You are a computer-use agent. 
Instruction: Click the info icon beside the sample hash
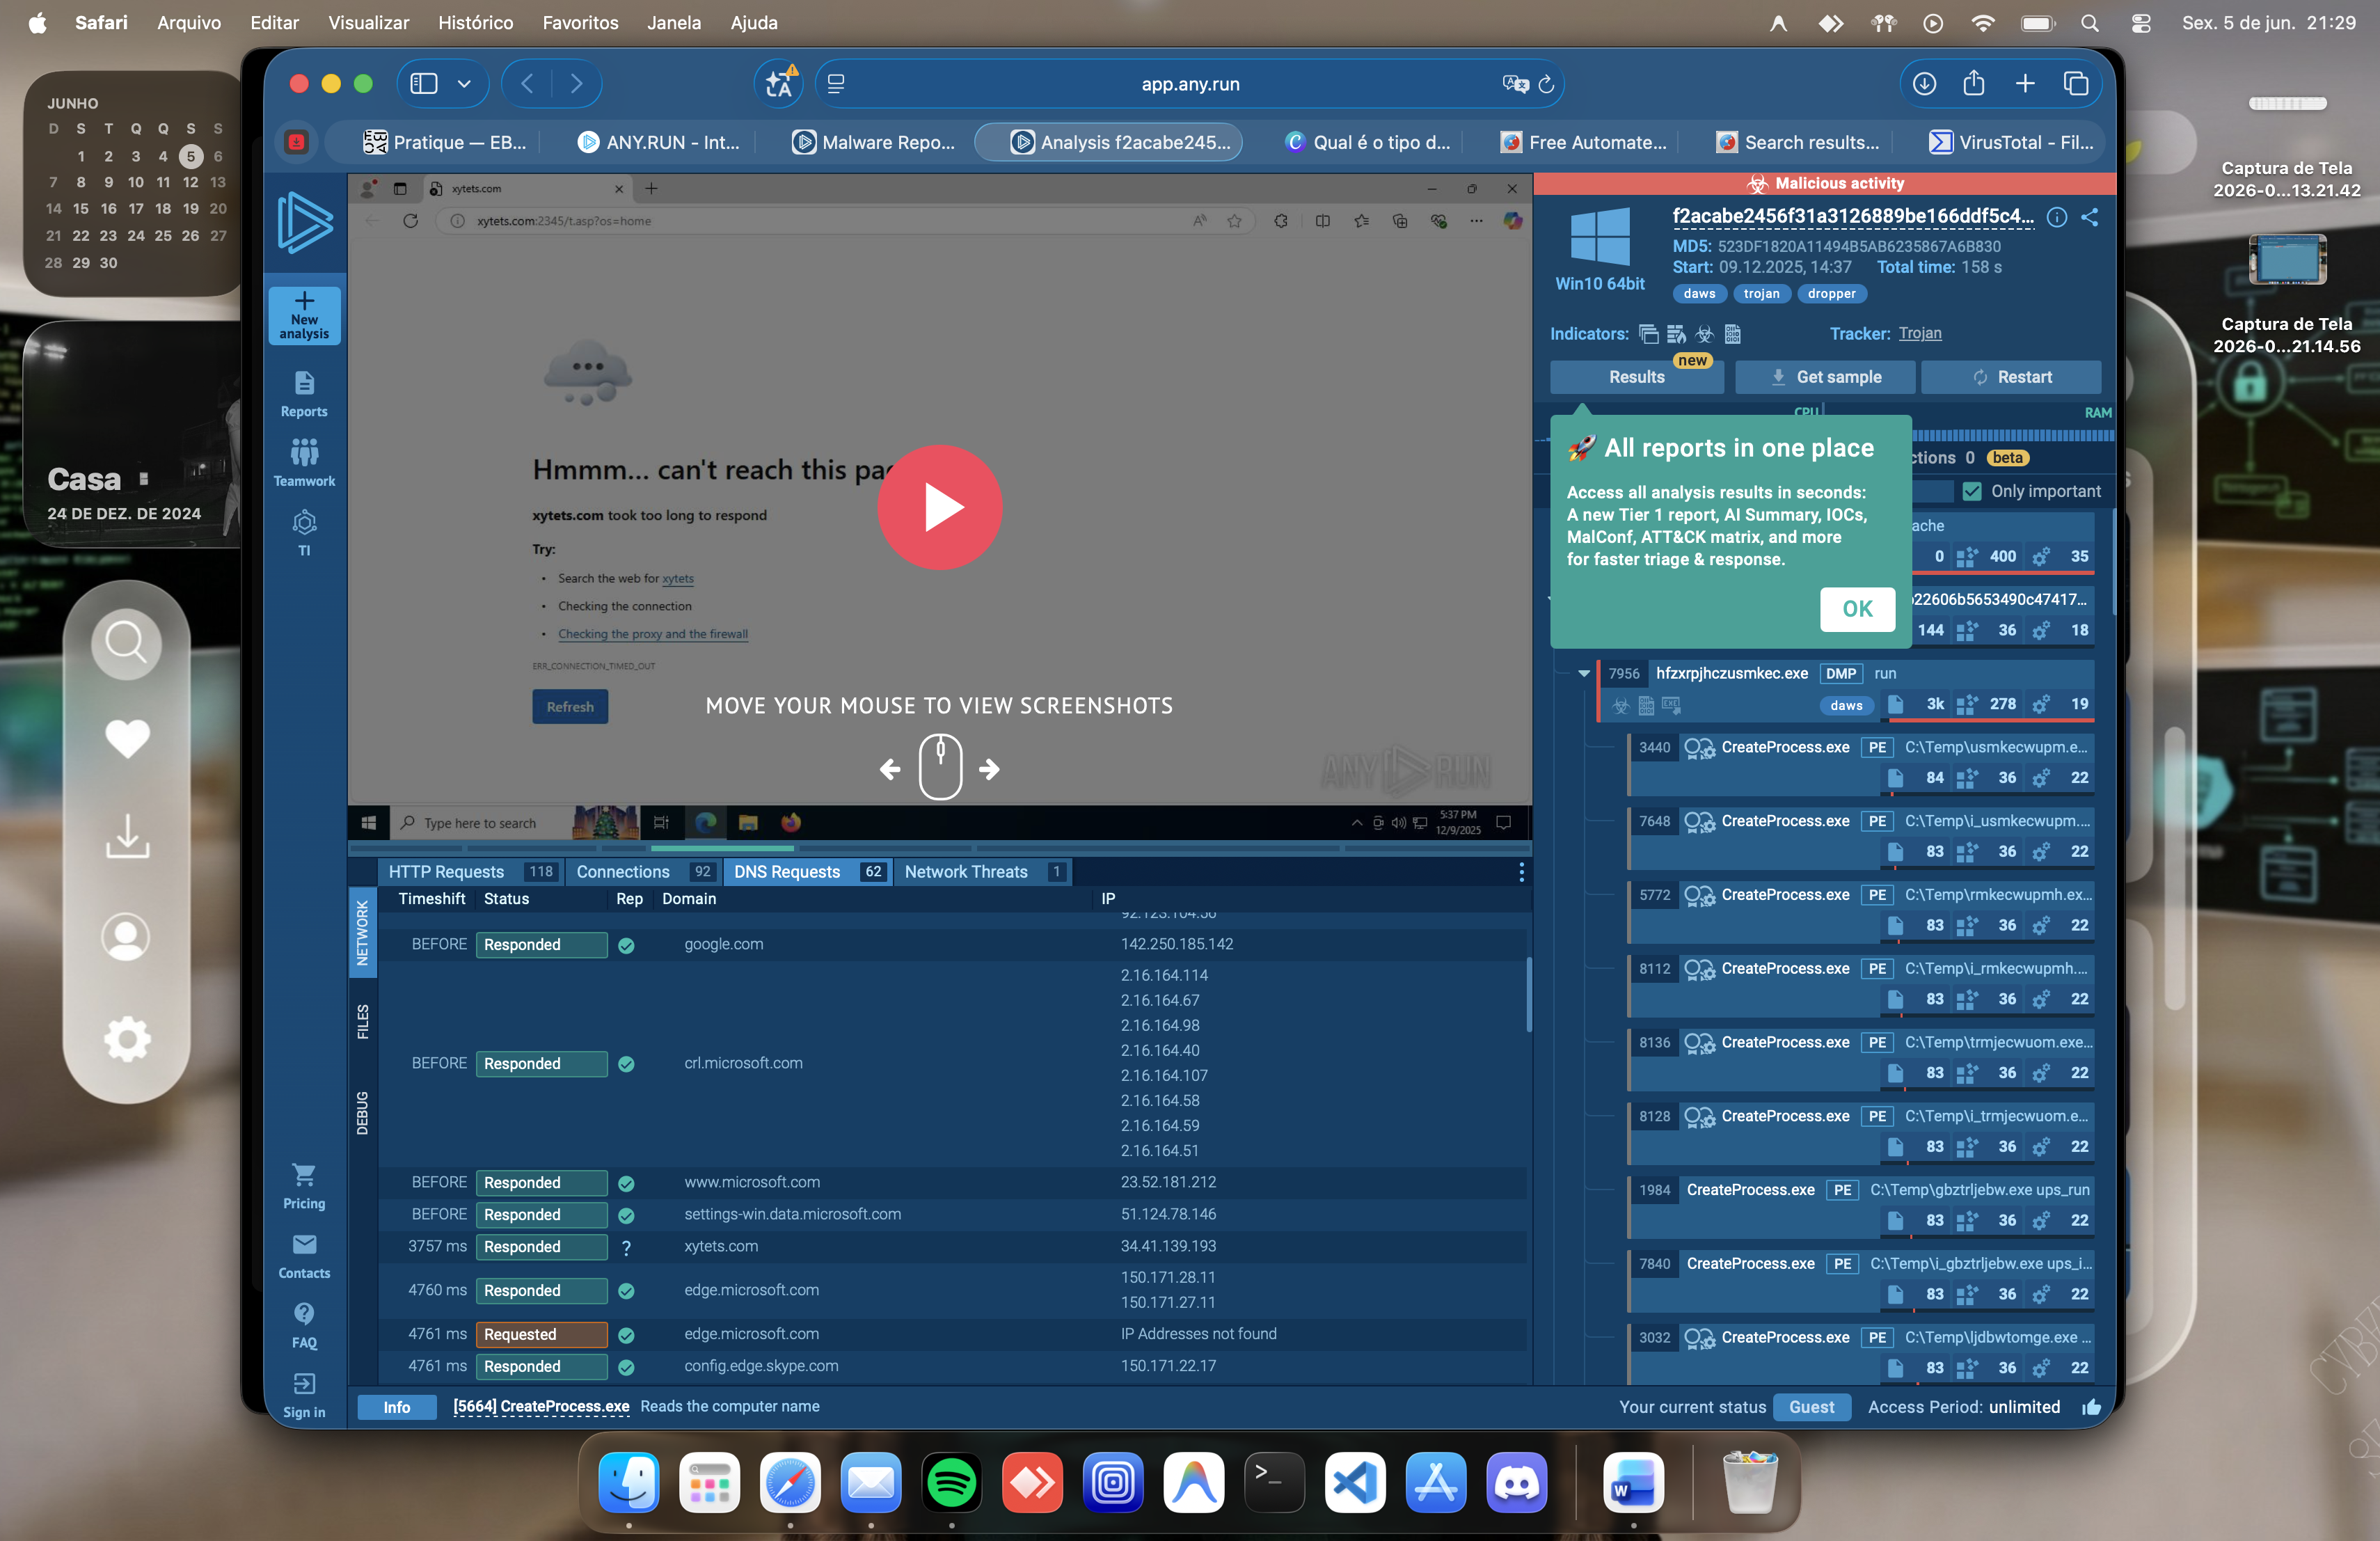[2057, 217]
